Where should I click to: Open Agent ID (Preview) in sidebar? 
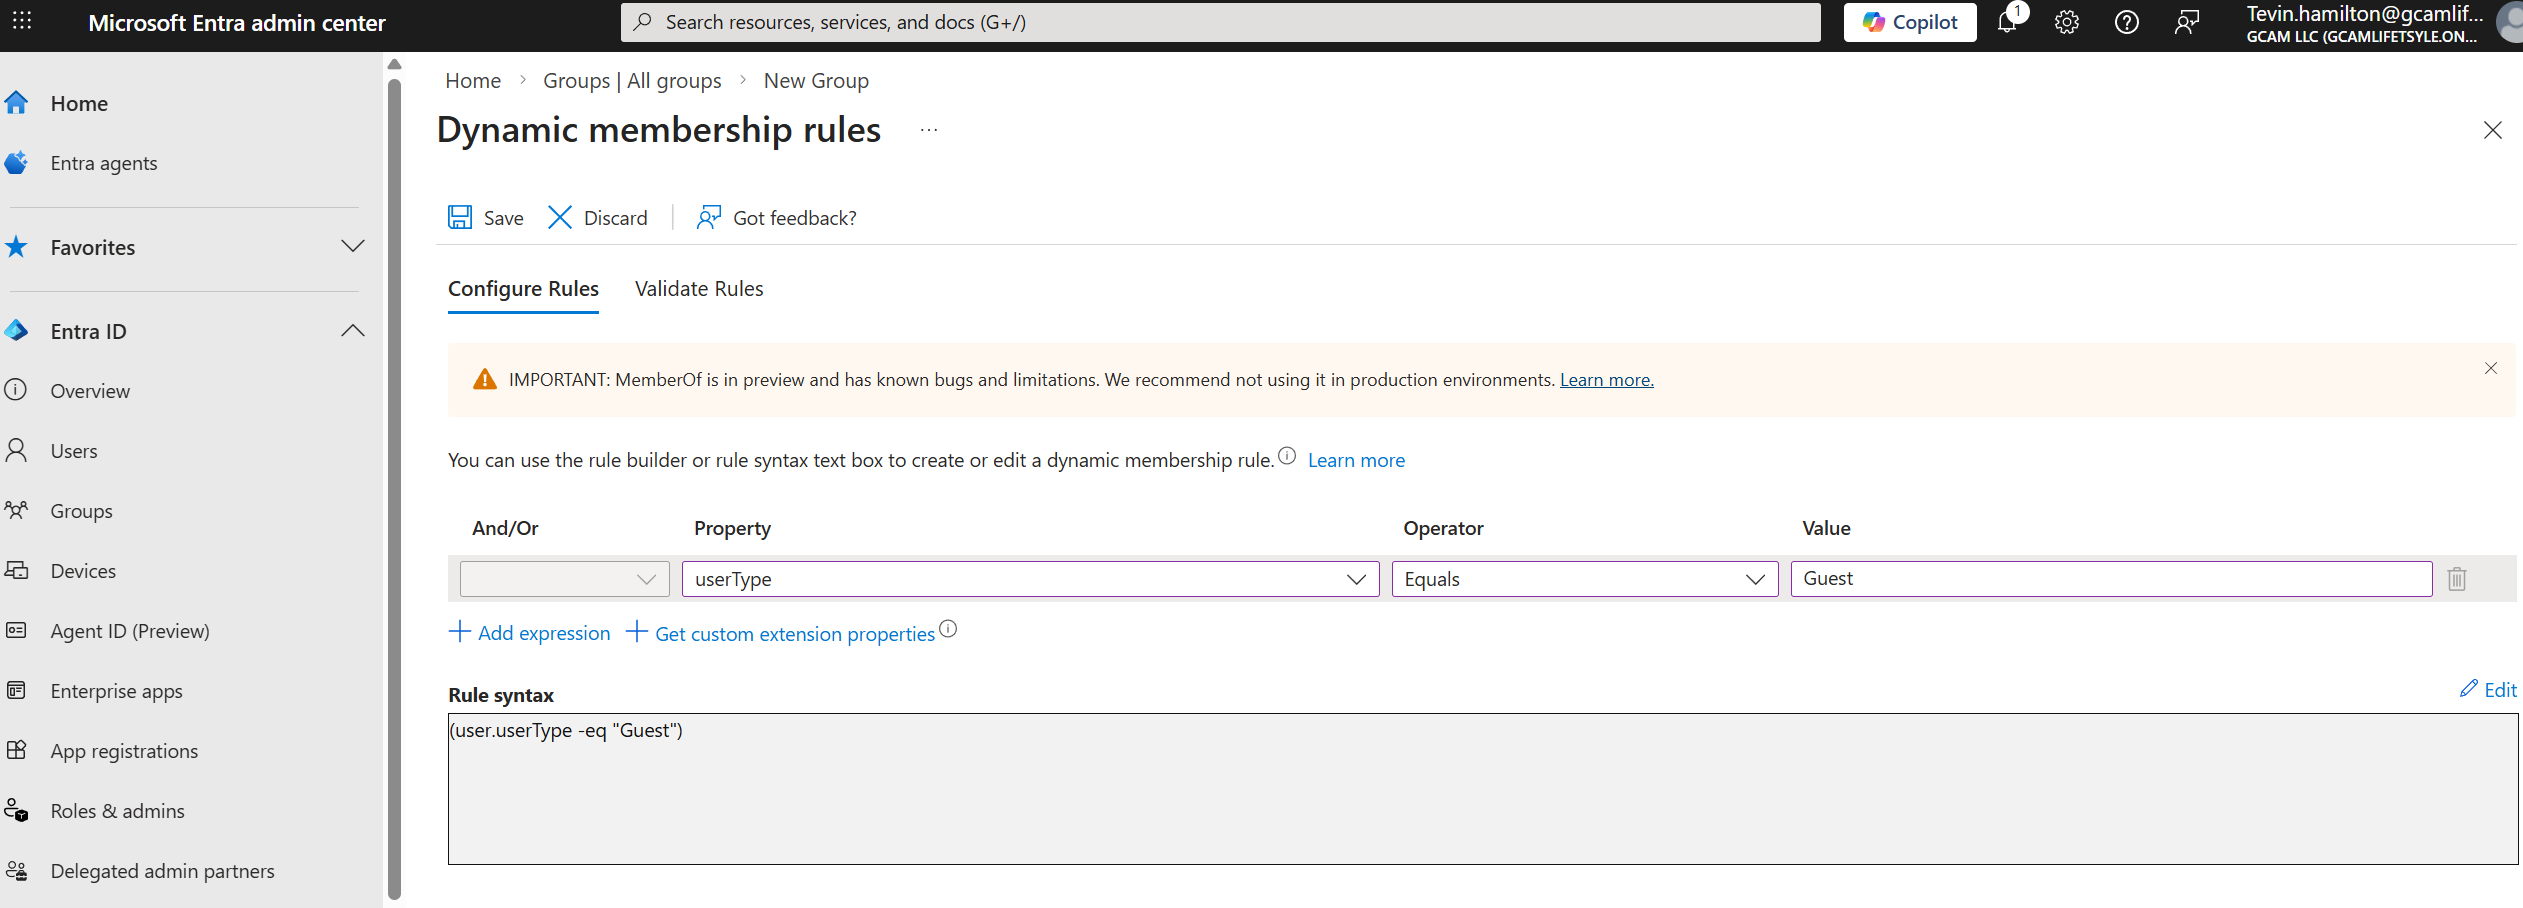130,631
